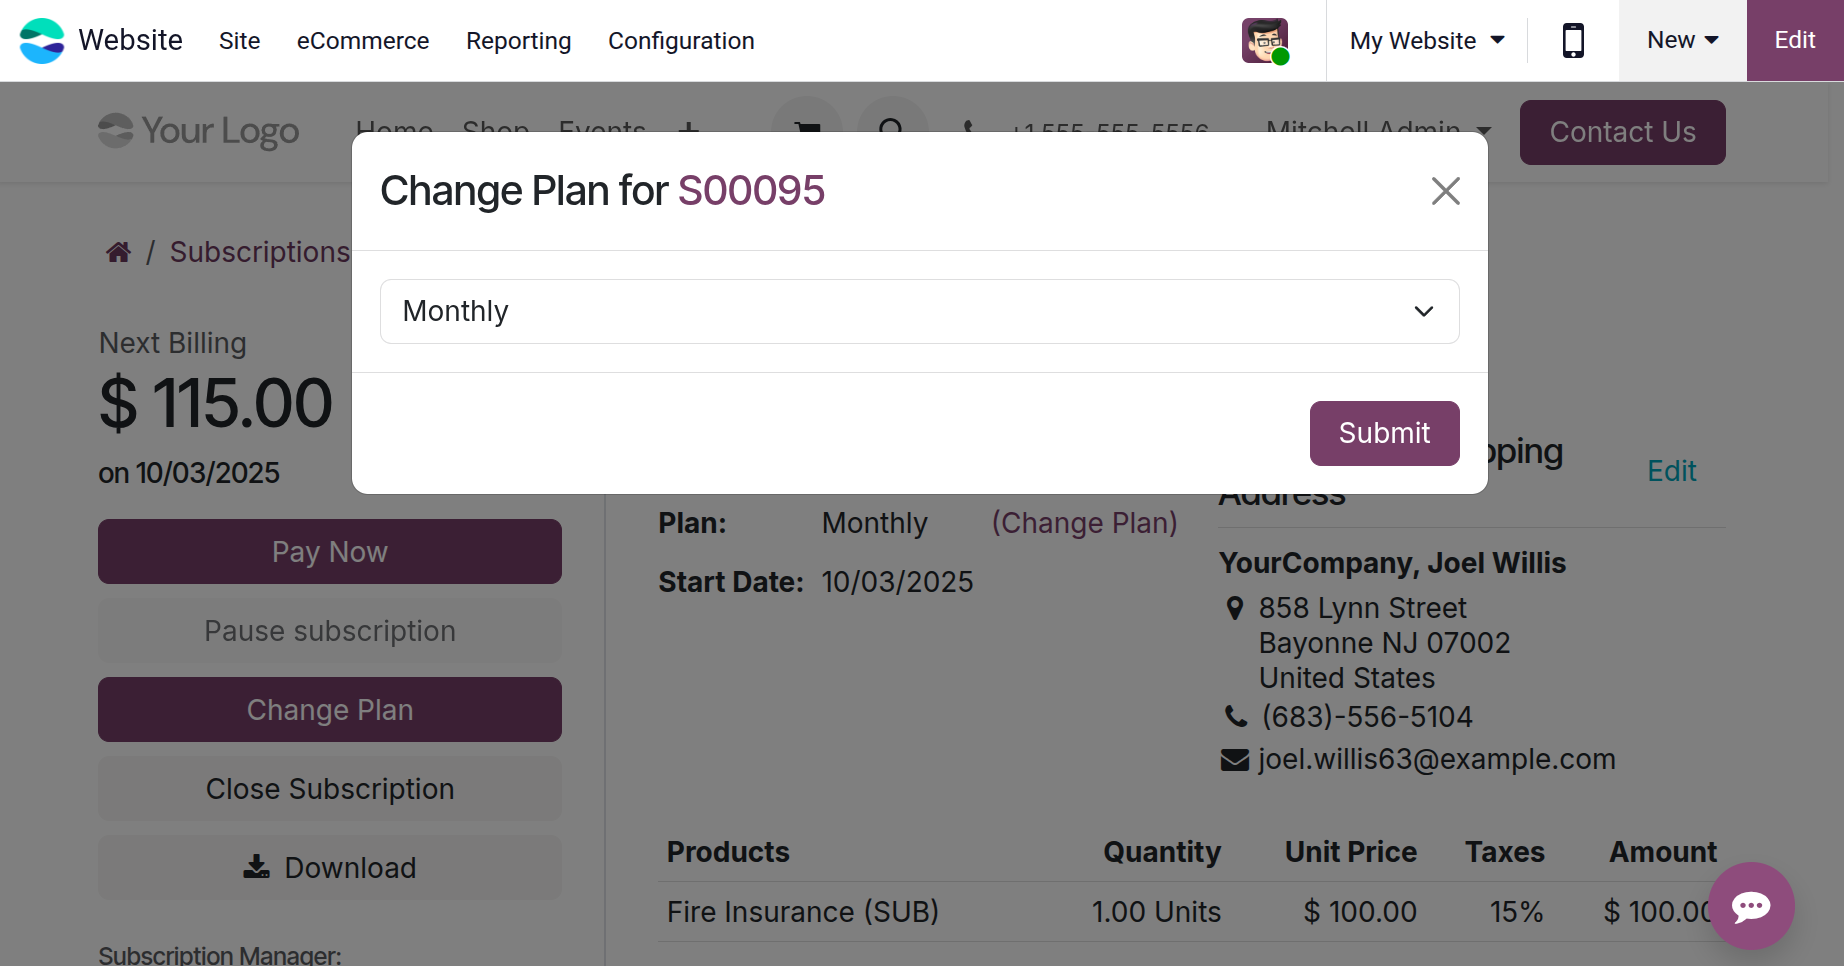Click the Odoo Website app logo
This screenshot has width=1844, height=966.
pyautogui.click(x=42, y=41)
